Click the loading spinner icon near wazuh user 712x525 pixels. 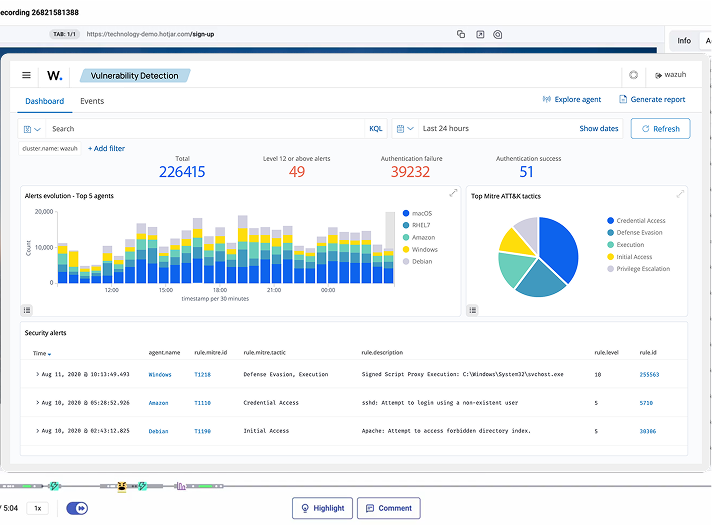coord(633,75)
